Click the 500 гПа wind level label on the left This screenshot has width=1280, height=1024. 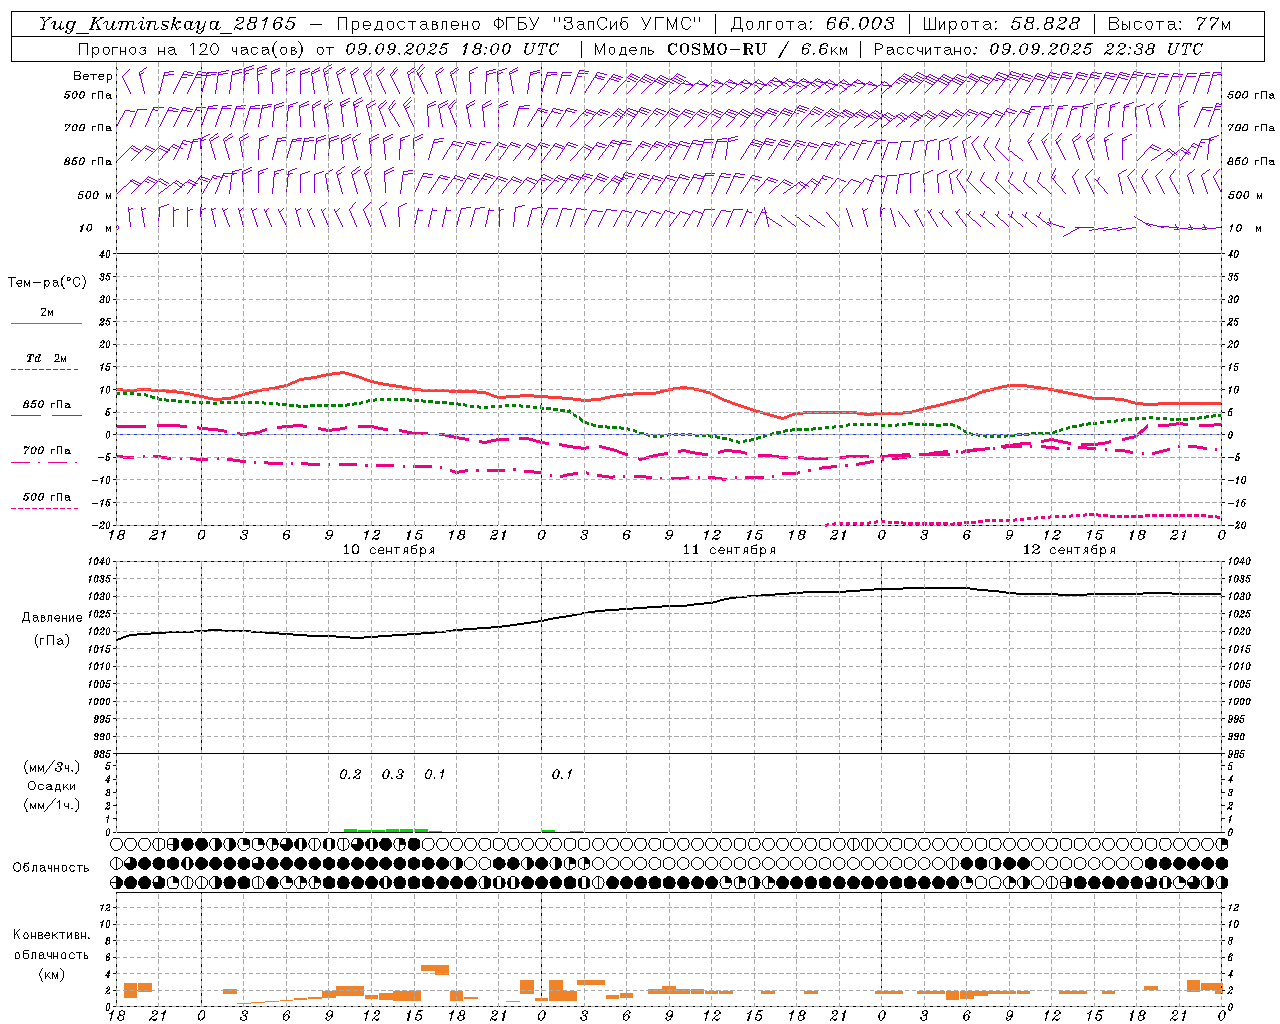(x=88, y=95)
